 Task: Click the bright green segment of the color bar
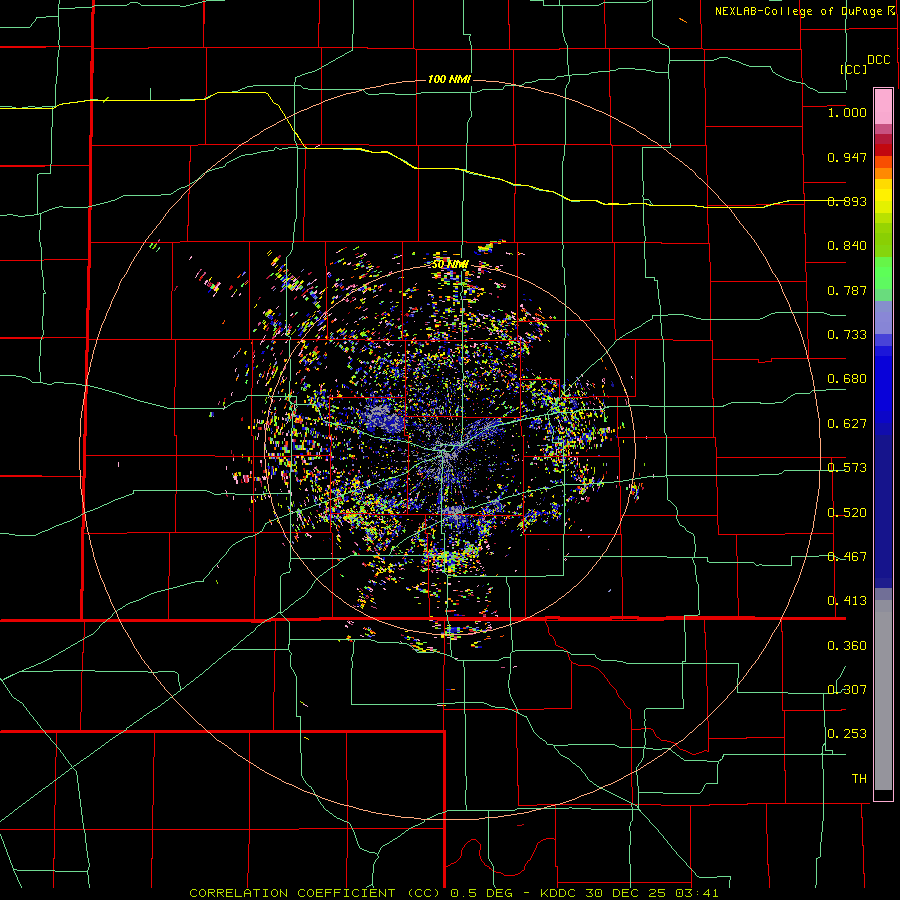click(883, 273)
